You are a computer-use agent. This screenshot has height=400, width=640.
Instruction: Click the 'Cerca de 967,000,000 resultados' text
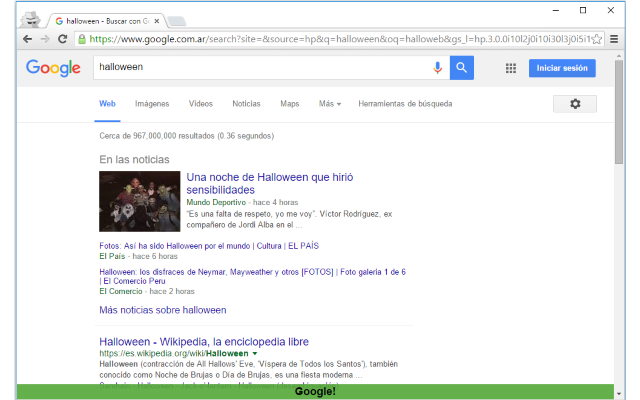coord(187,136)
